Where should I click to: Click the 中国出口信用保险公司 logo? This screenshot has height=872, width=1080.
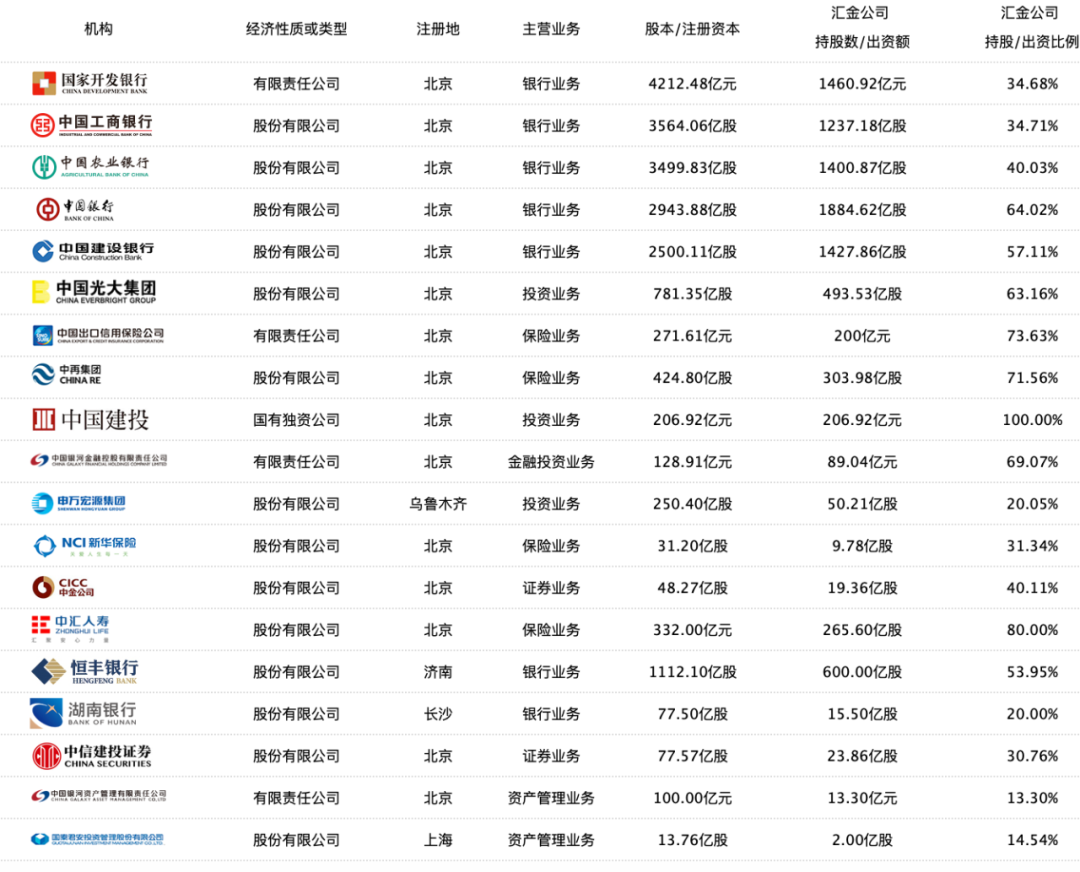98,335
